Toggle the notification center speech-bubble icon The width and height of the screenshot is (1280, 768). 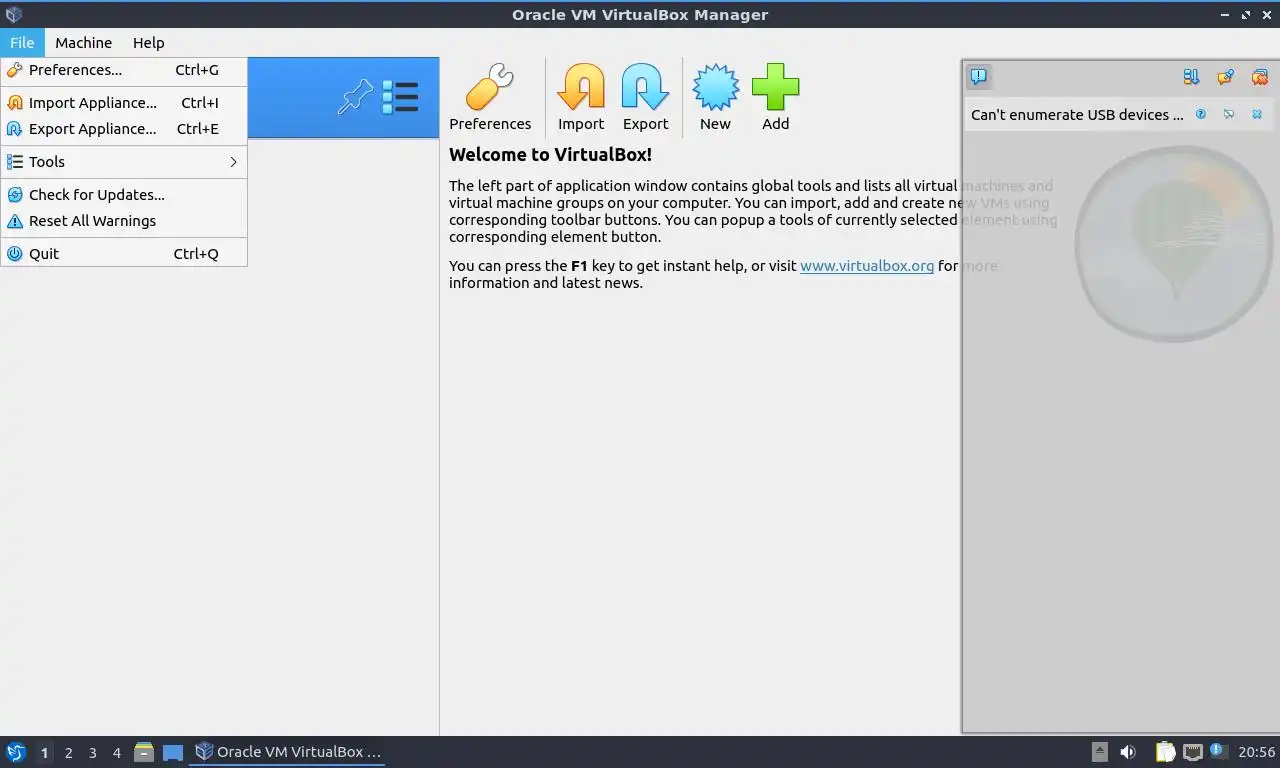pos(979,76)
